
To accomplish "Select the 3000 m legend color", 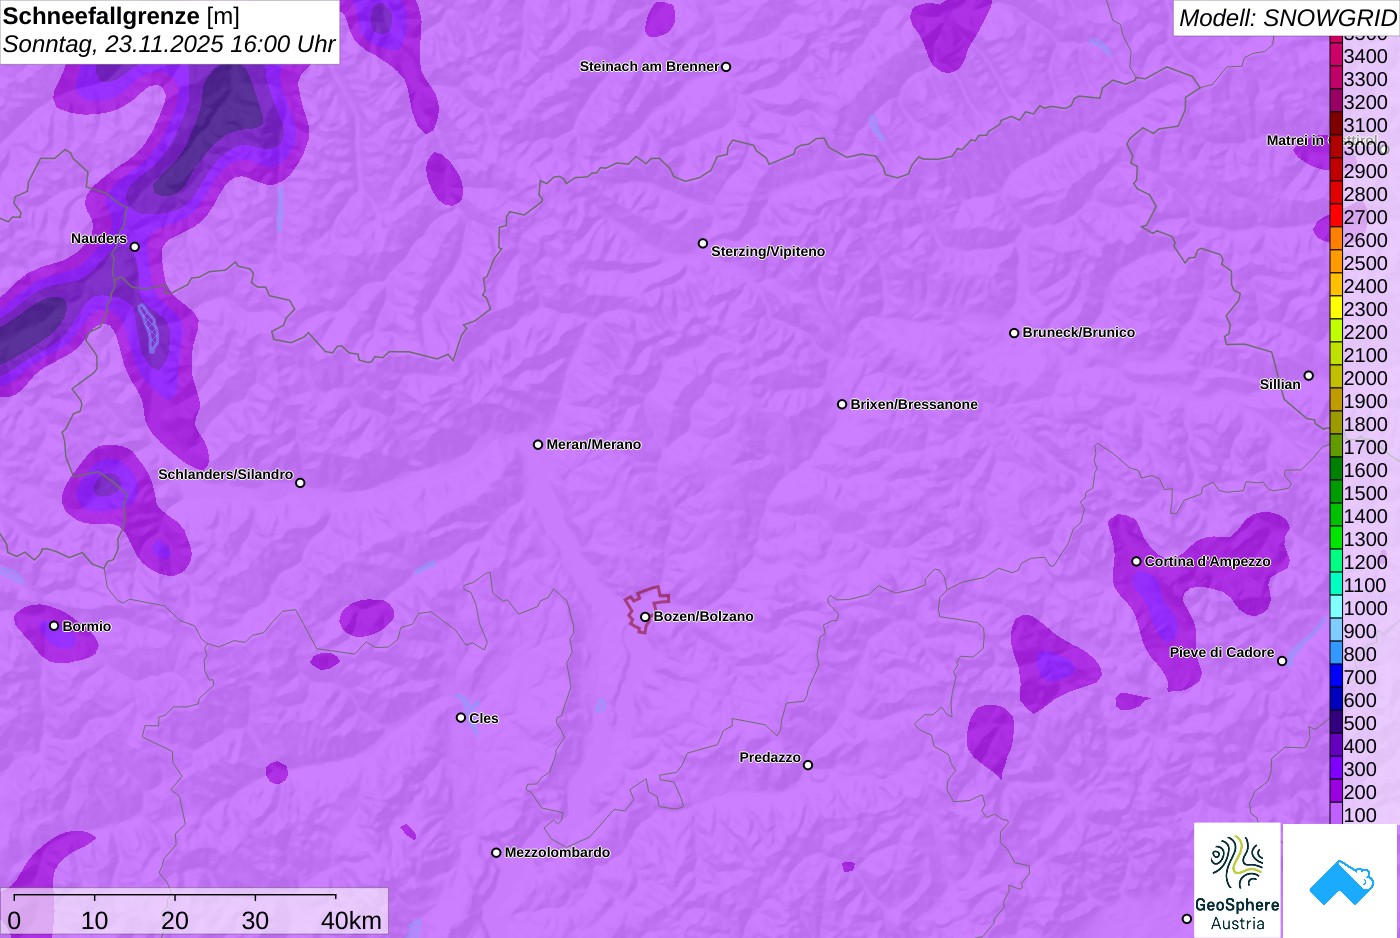I will [x=1336, y=146].
